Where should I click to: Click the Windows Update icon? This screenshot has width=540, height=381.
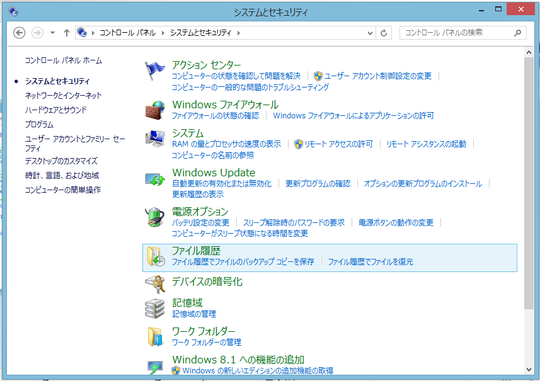(155, 179)
